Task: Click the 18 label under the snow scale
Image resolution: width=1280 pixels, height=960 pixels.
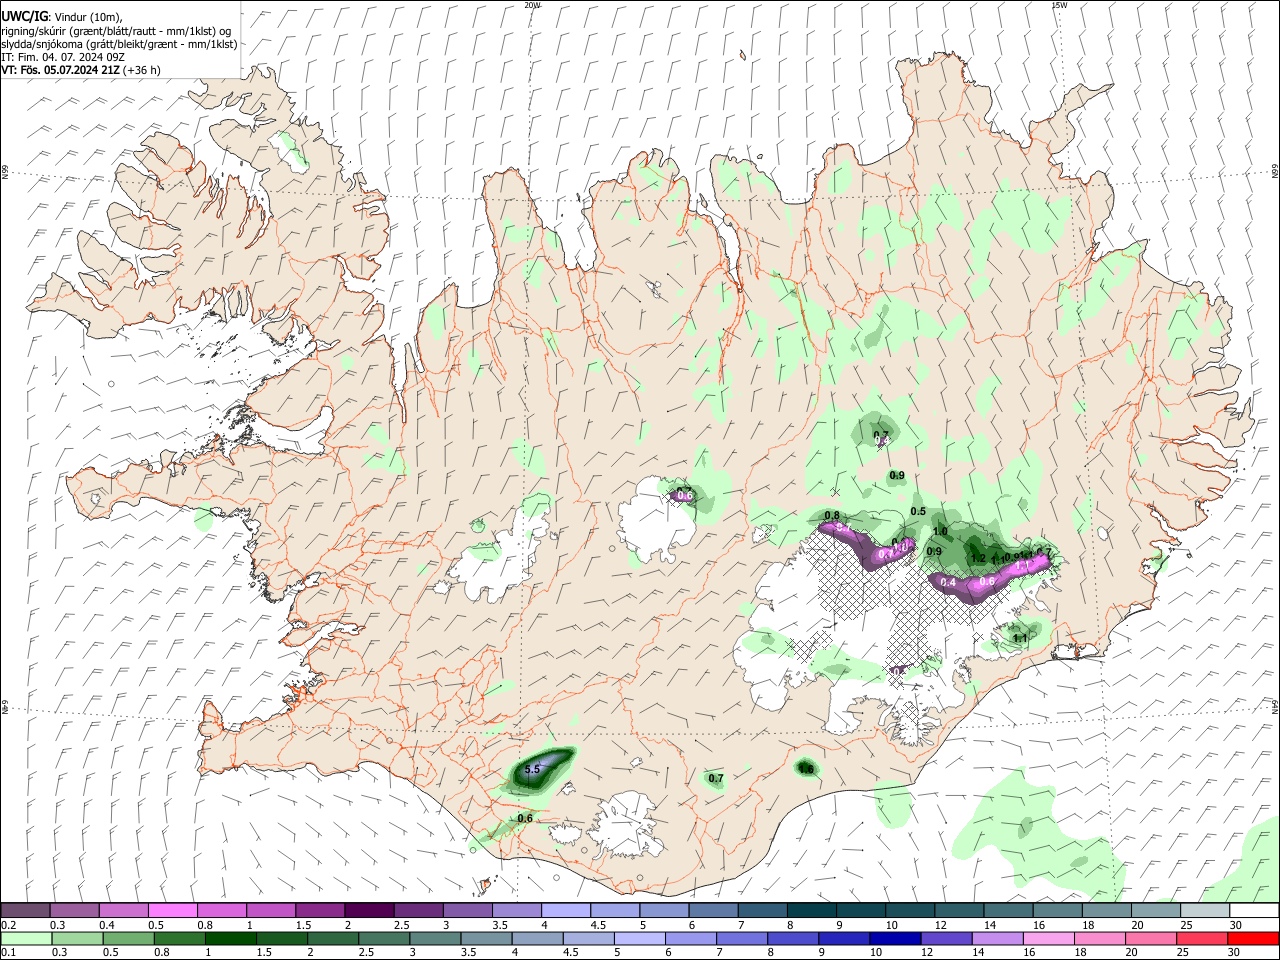Action: 1087,925
